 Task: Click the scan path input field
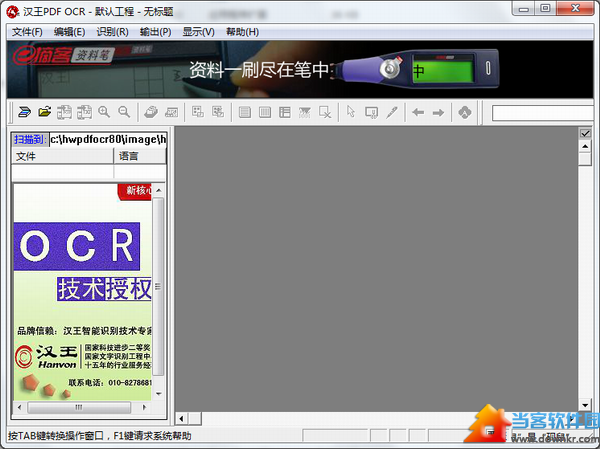(x=108, y=140)
